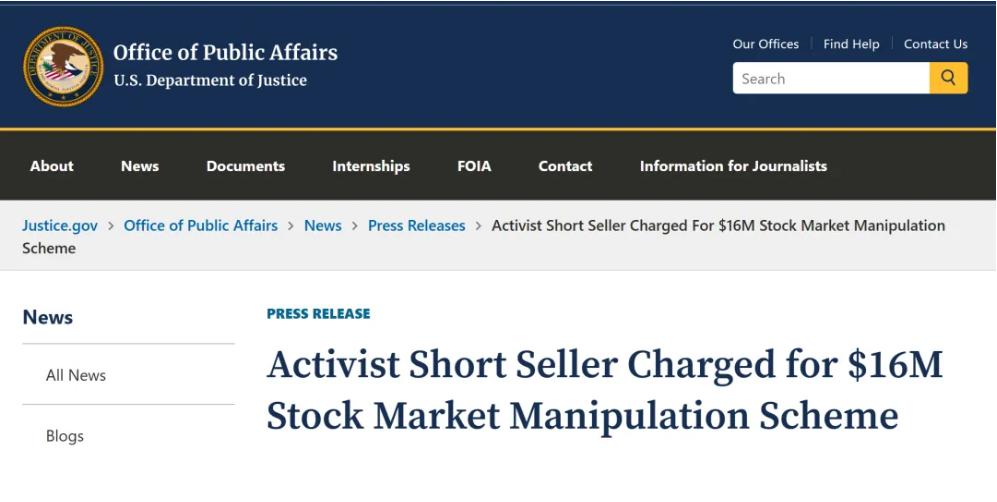
Task: Open the About menu item
Action: [52, 166]
